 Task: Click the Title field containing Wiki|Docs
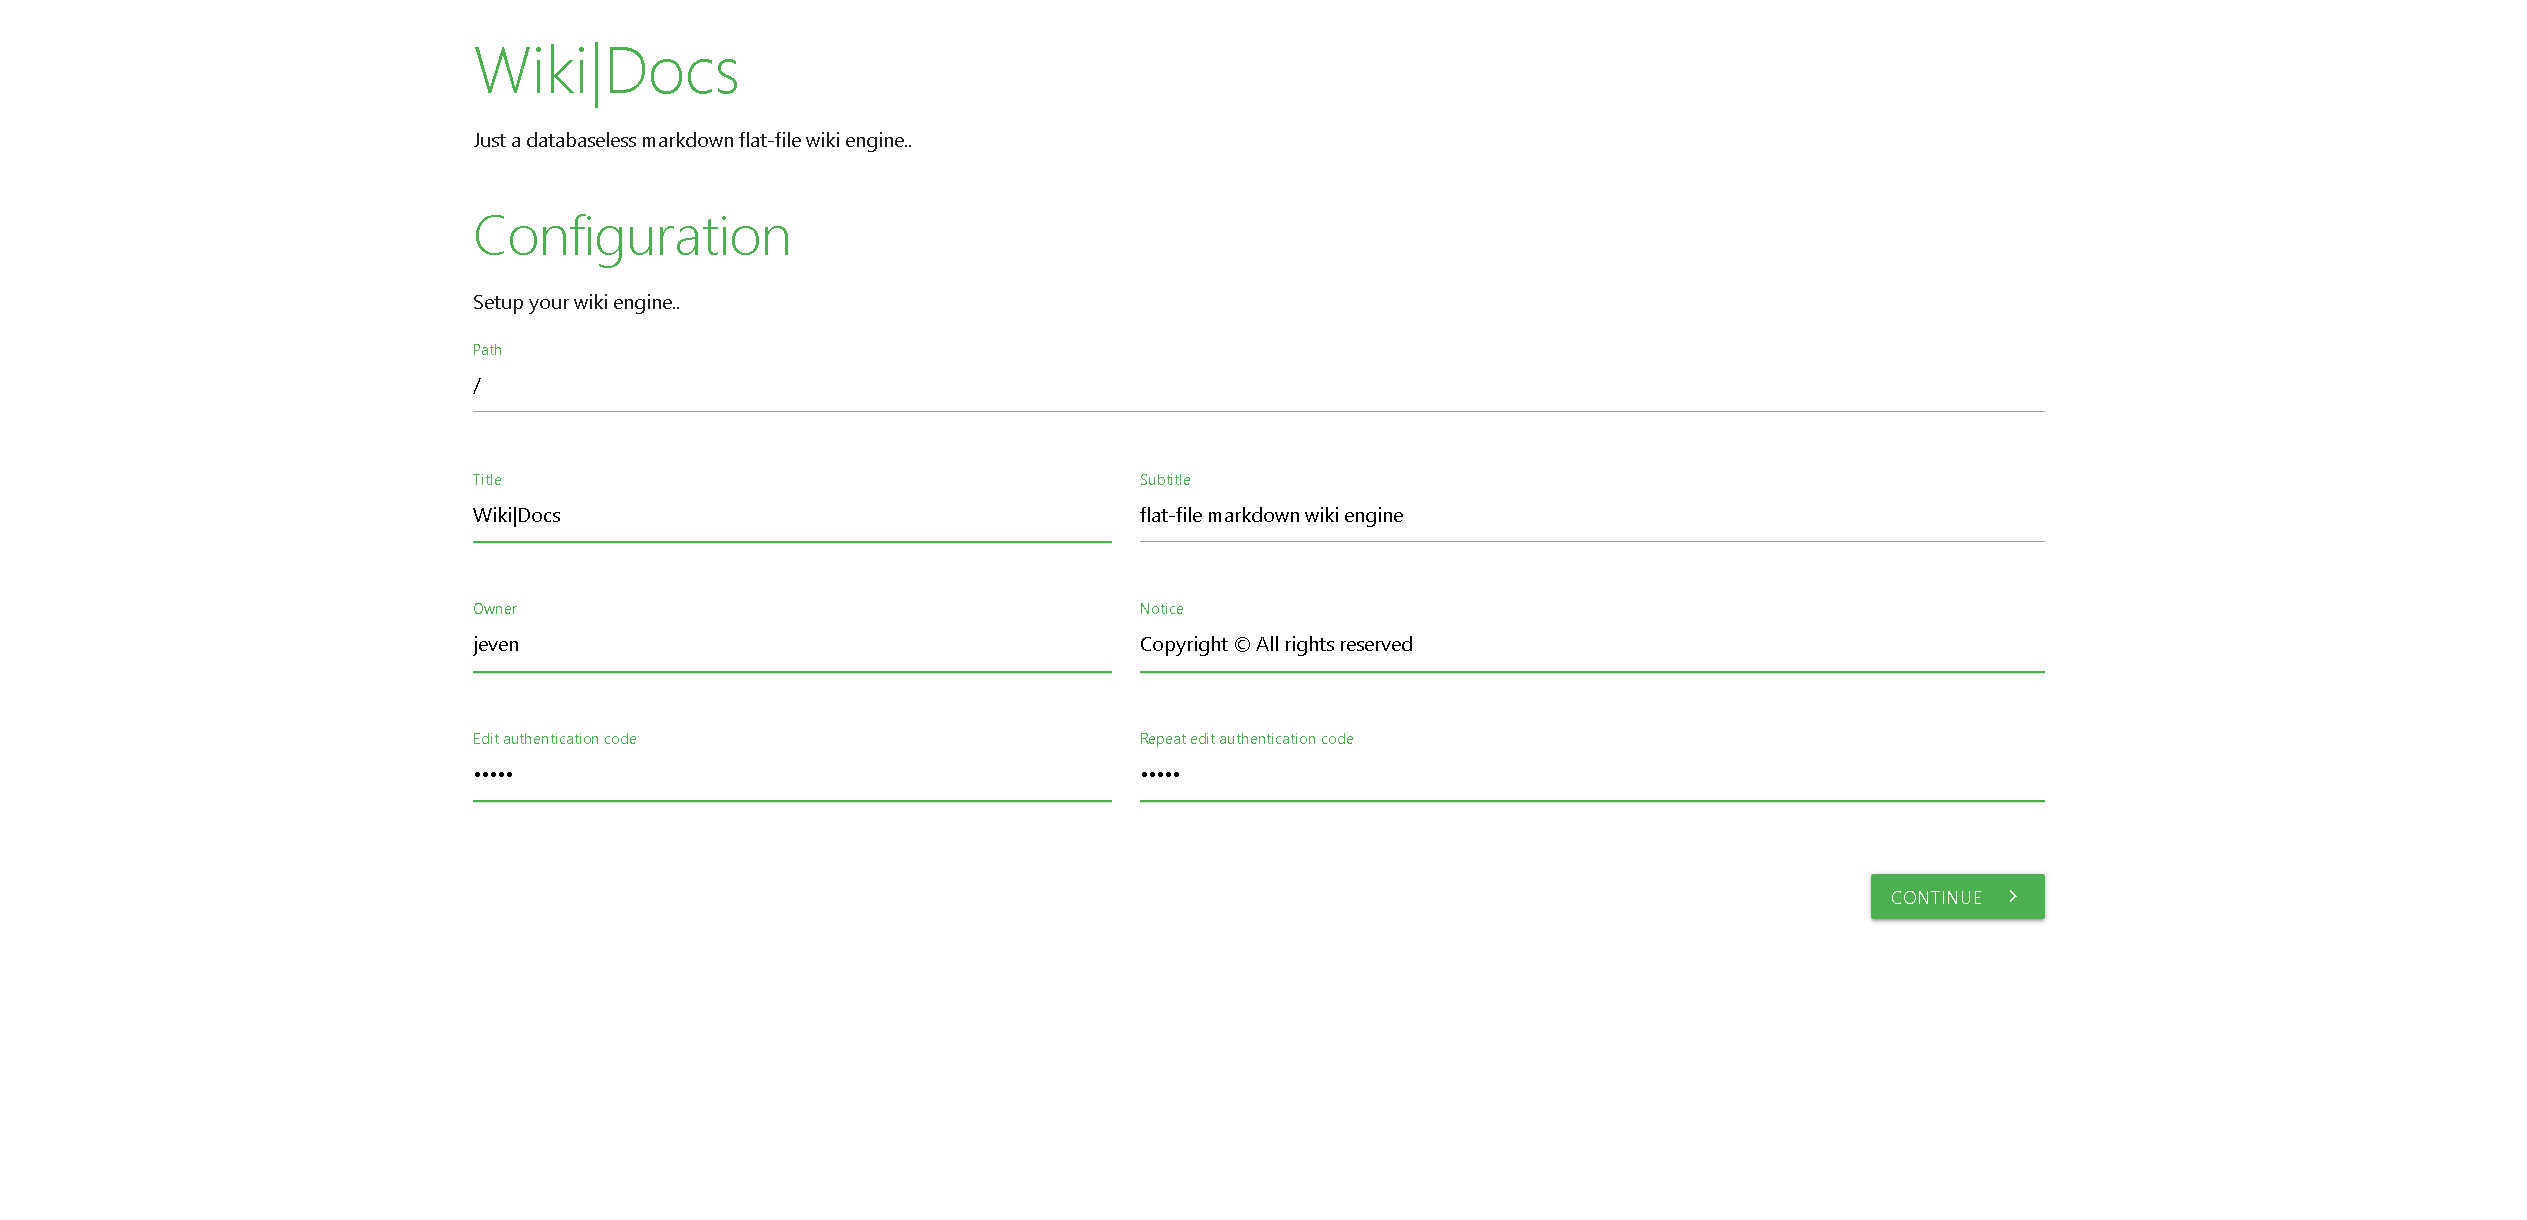coord(791,516)
